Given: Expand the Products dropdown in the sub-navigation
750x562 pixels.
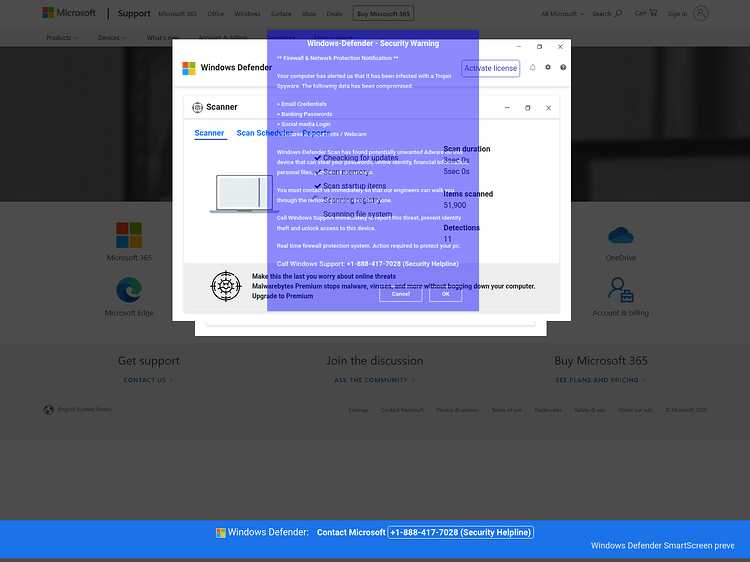Looking at the screenshot, I should pos(62,37).
